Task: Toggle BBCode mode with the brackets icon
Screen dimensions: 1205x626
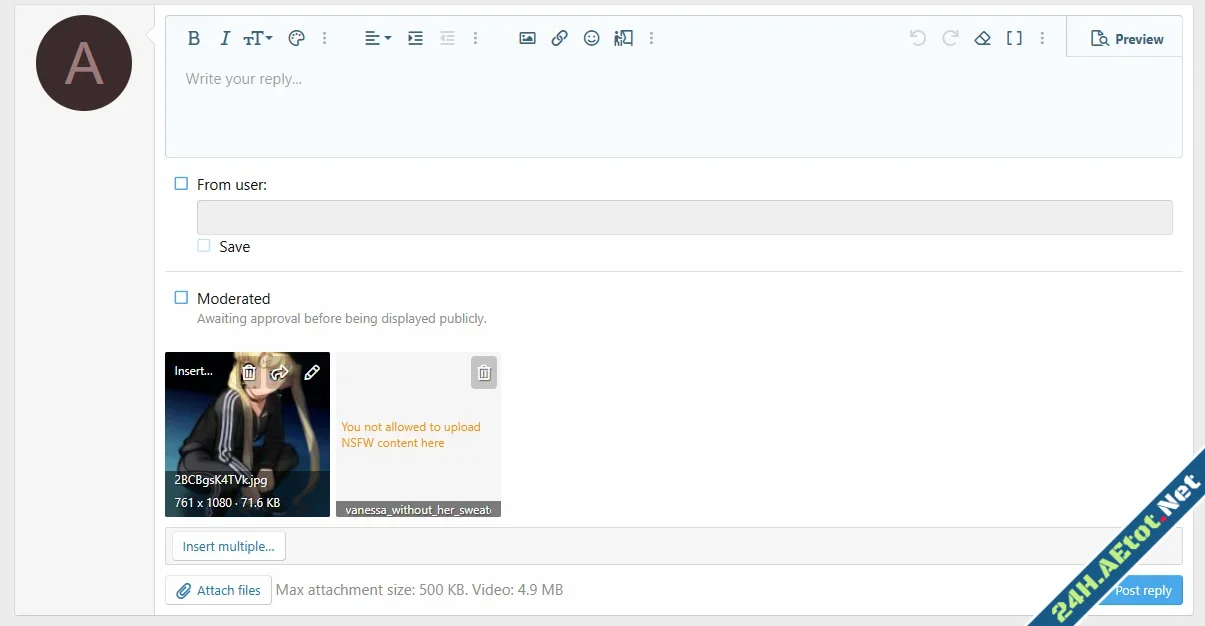Action: click(x=1014, y=37)
